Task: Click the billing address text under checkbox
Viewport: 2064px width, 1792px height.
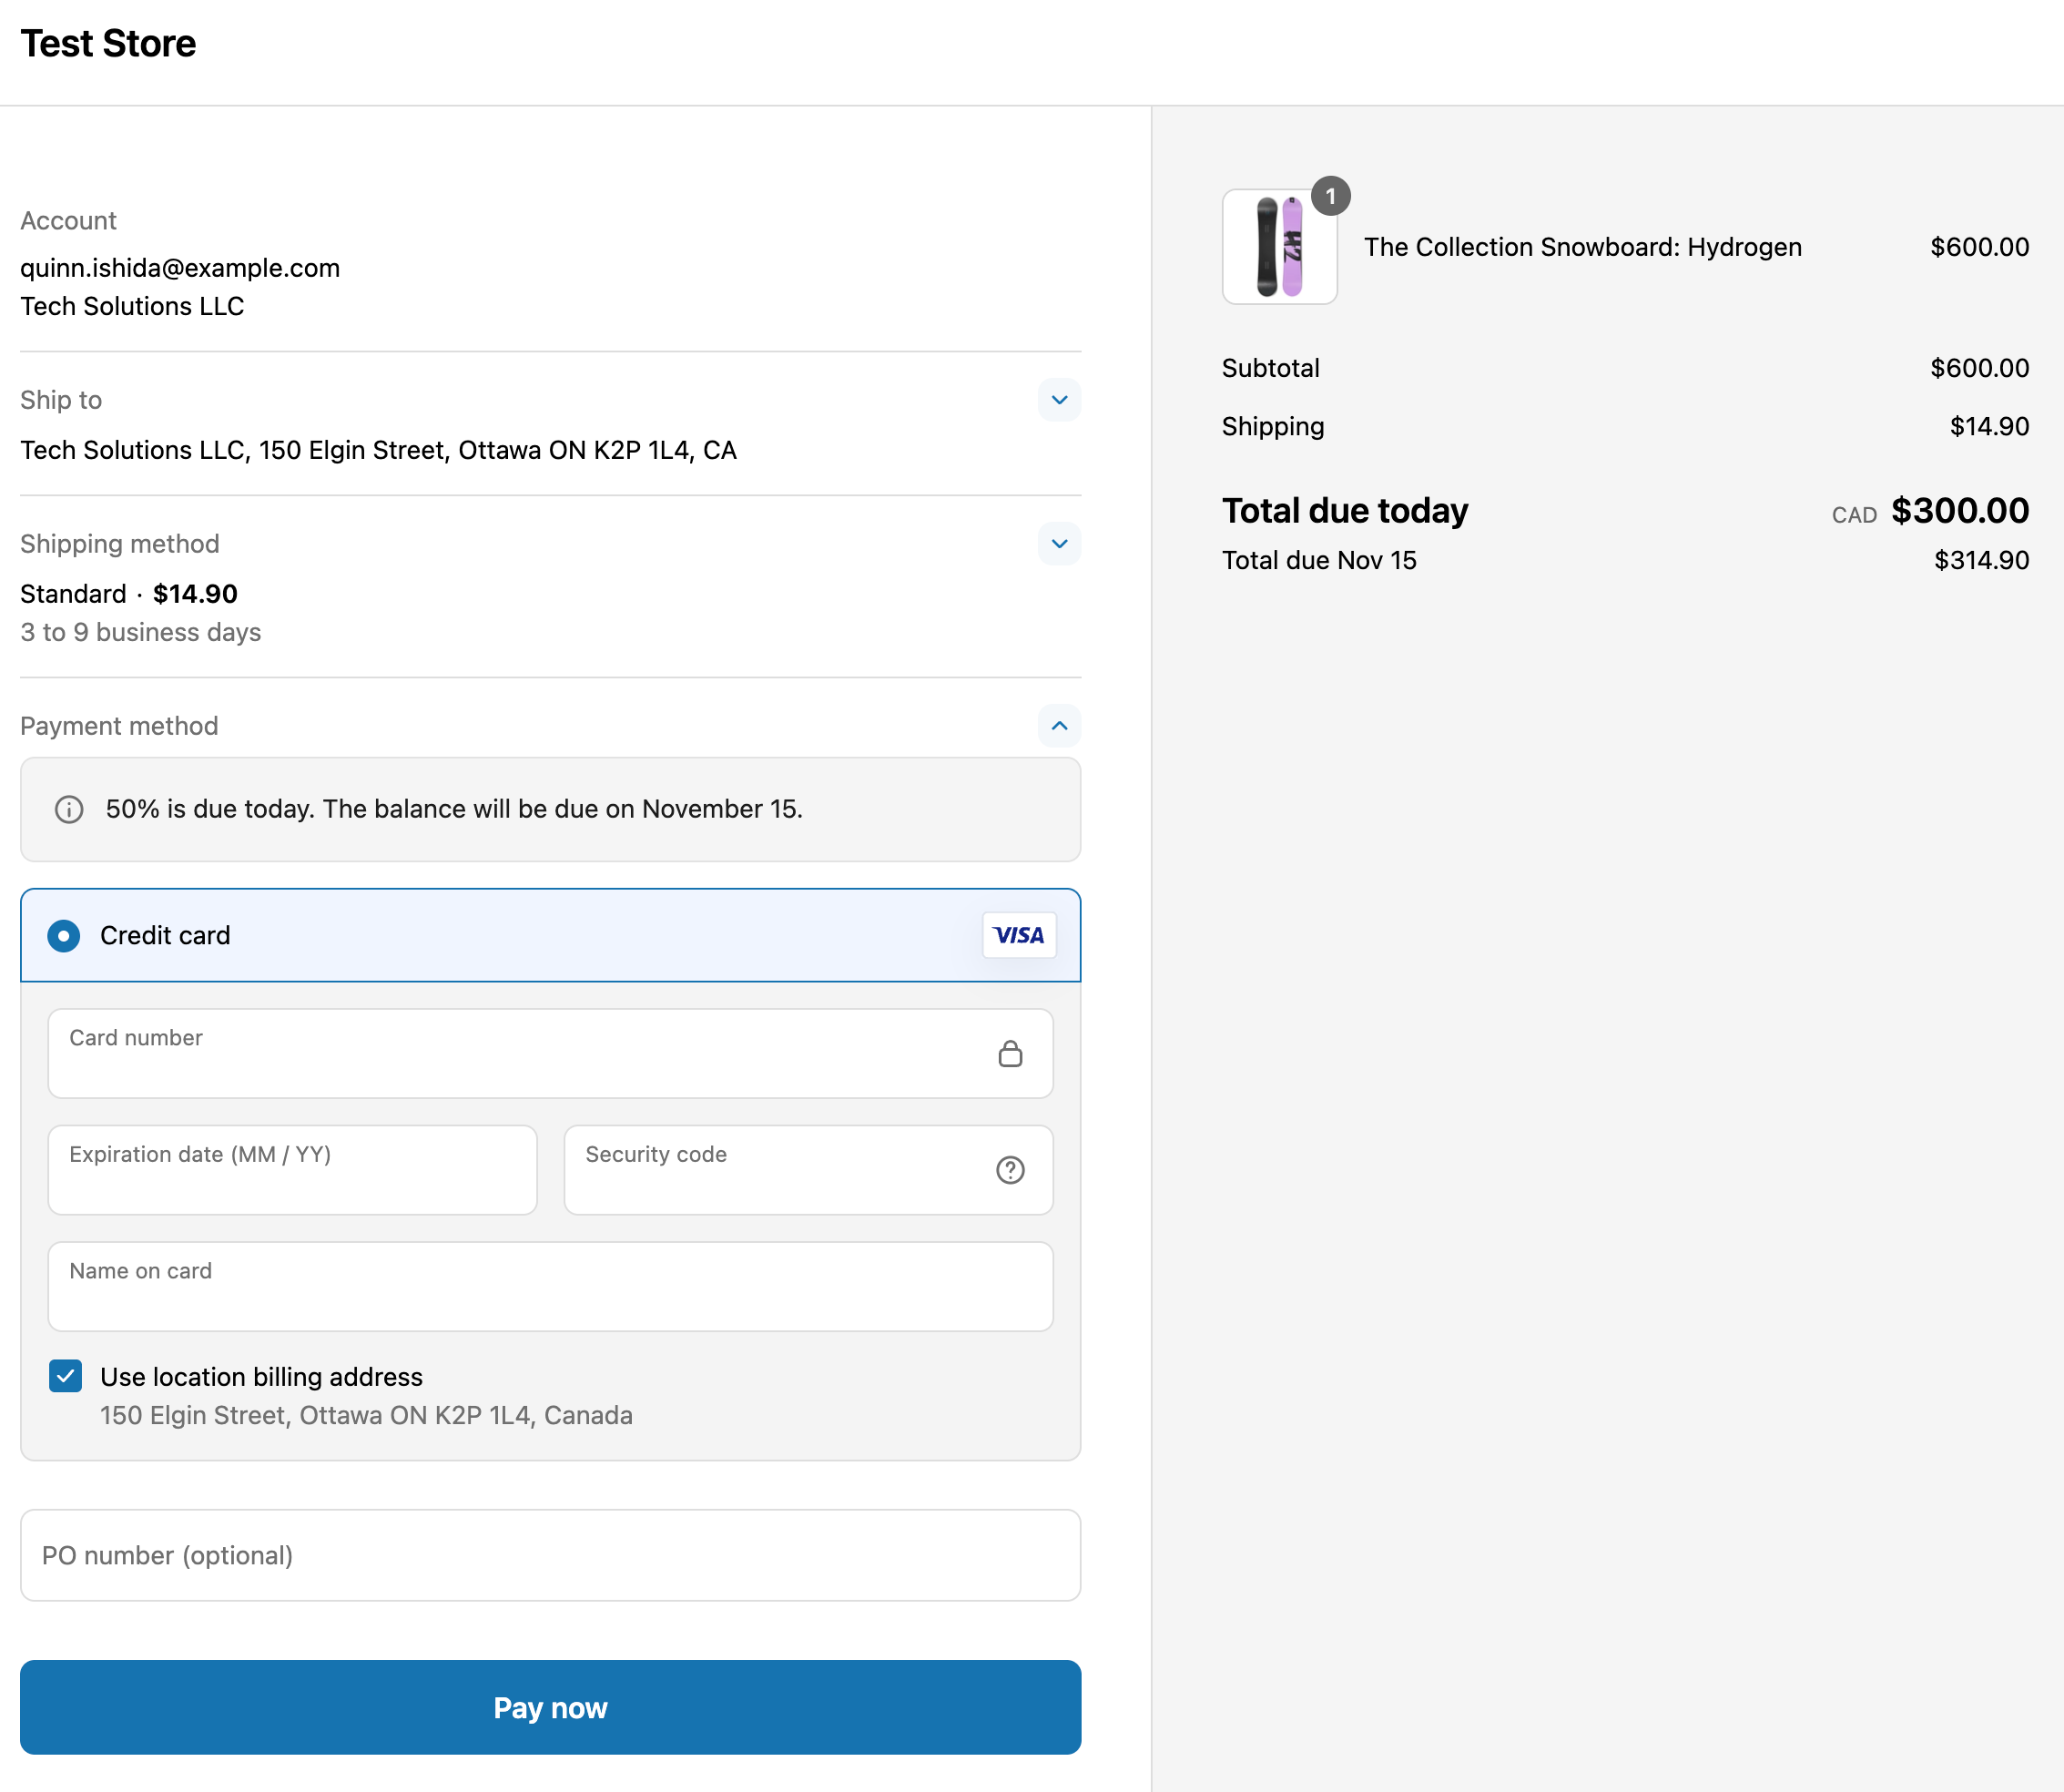Action: coord(366,1415)
